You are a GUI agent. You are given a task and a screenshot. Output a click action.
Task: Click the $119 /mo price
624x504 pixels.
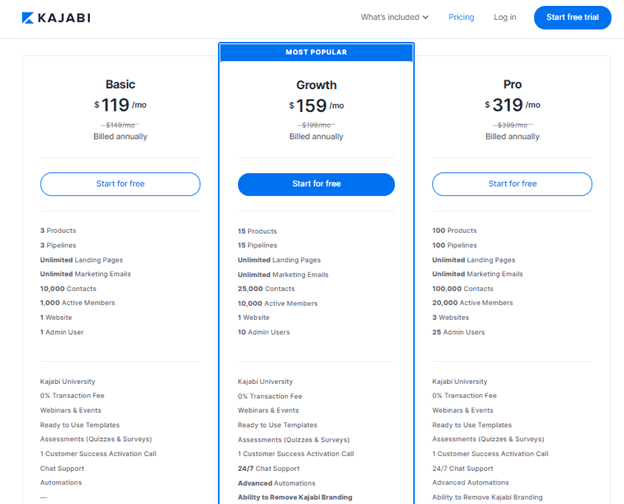click(120, 105)
